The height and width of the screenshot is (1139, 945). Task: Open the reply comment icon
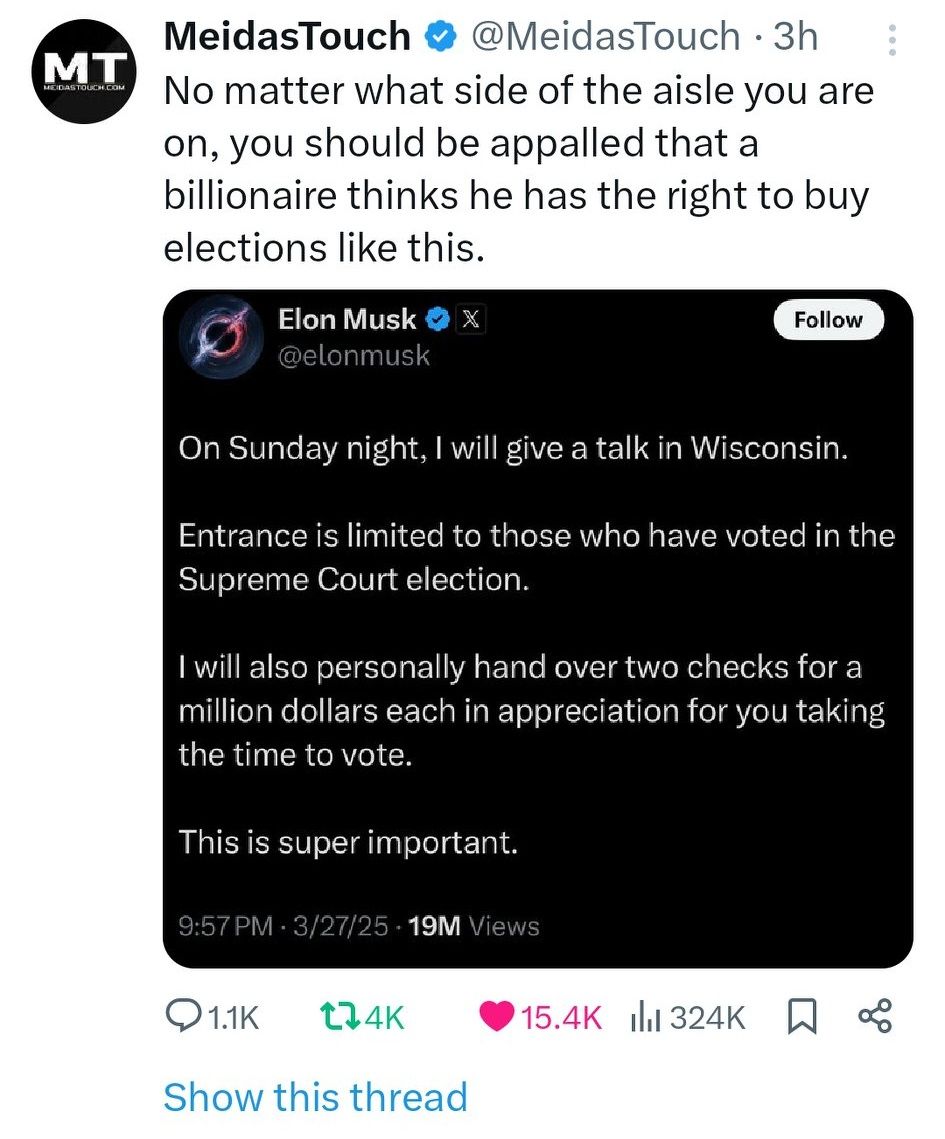(x=184, y=1017)
